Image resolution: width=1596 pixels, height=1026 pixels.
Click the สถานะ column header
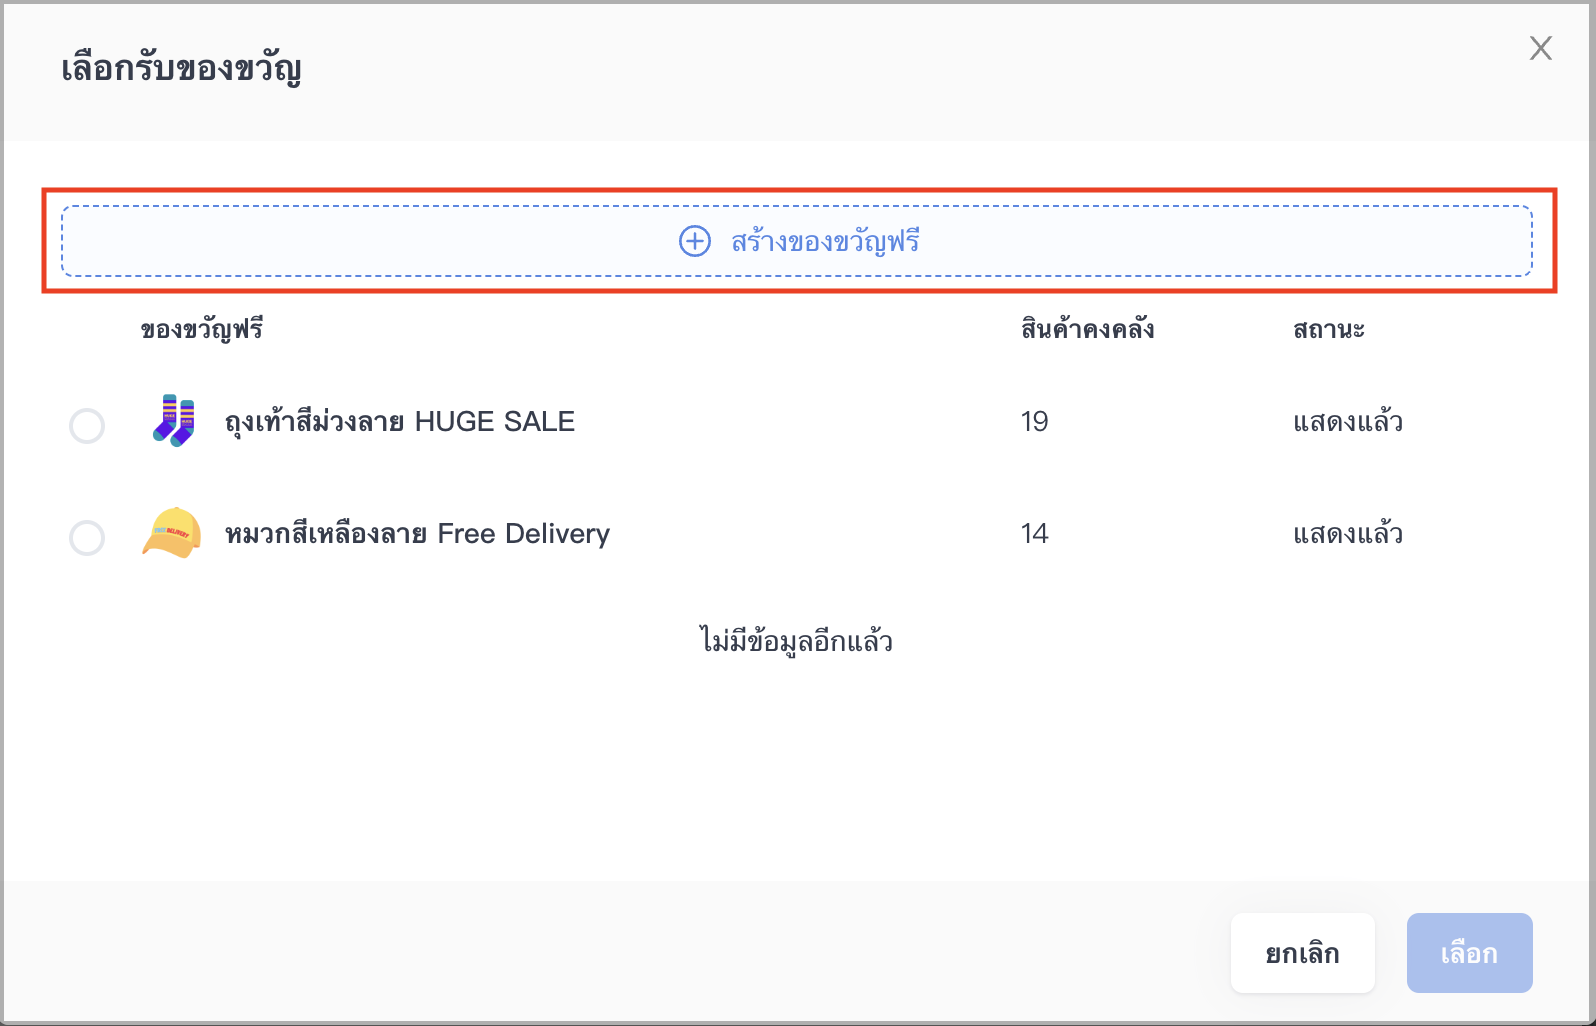(x=1328, y=330)
